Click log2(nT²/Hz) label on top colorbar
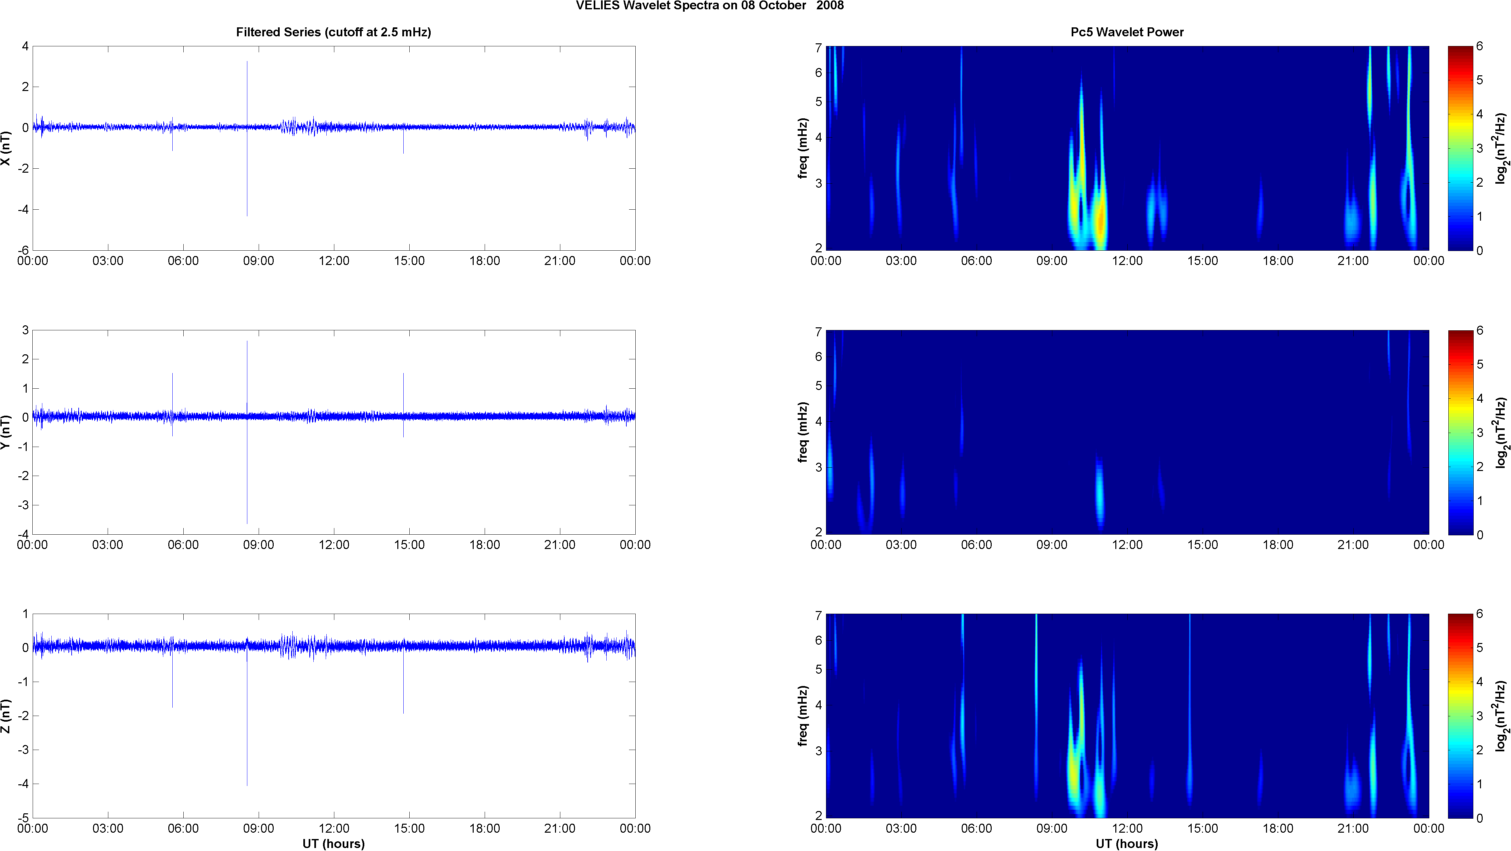1511x851 pixels. tap(1501, 148)
